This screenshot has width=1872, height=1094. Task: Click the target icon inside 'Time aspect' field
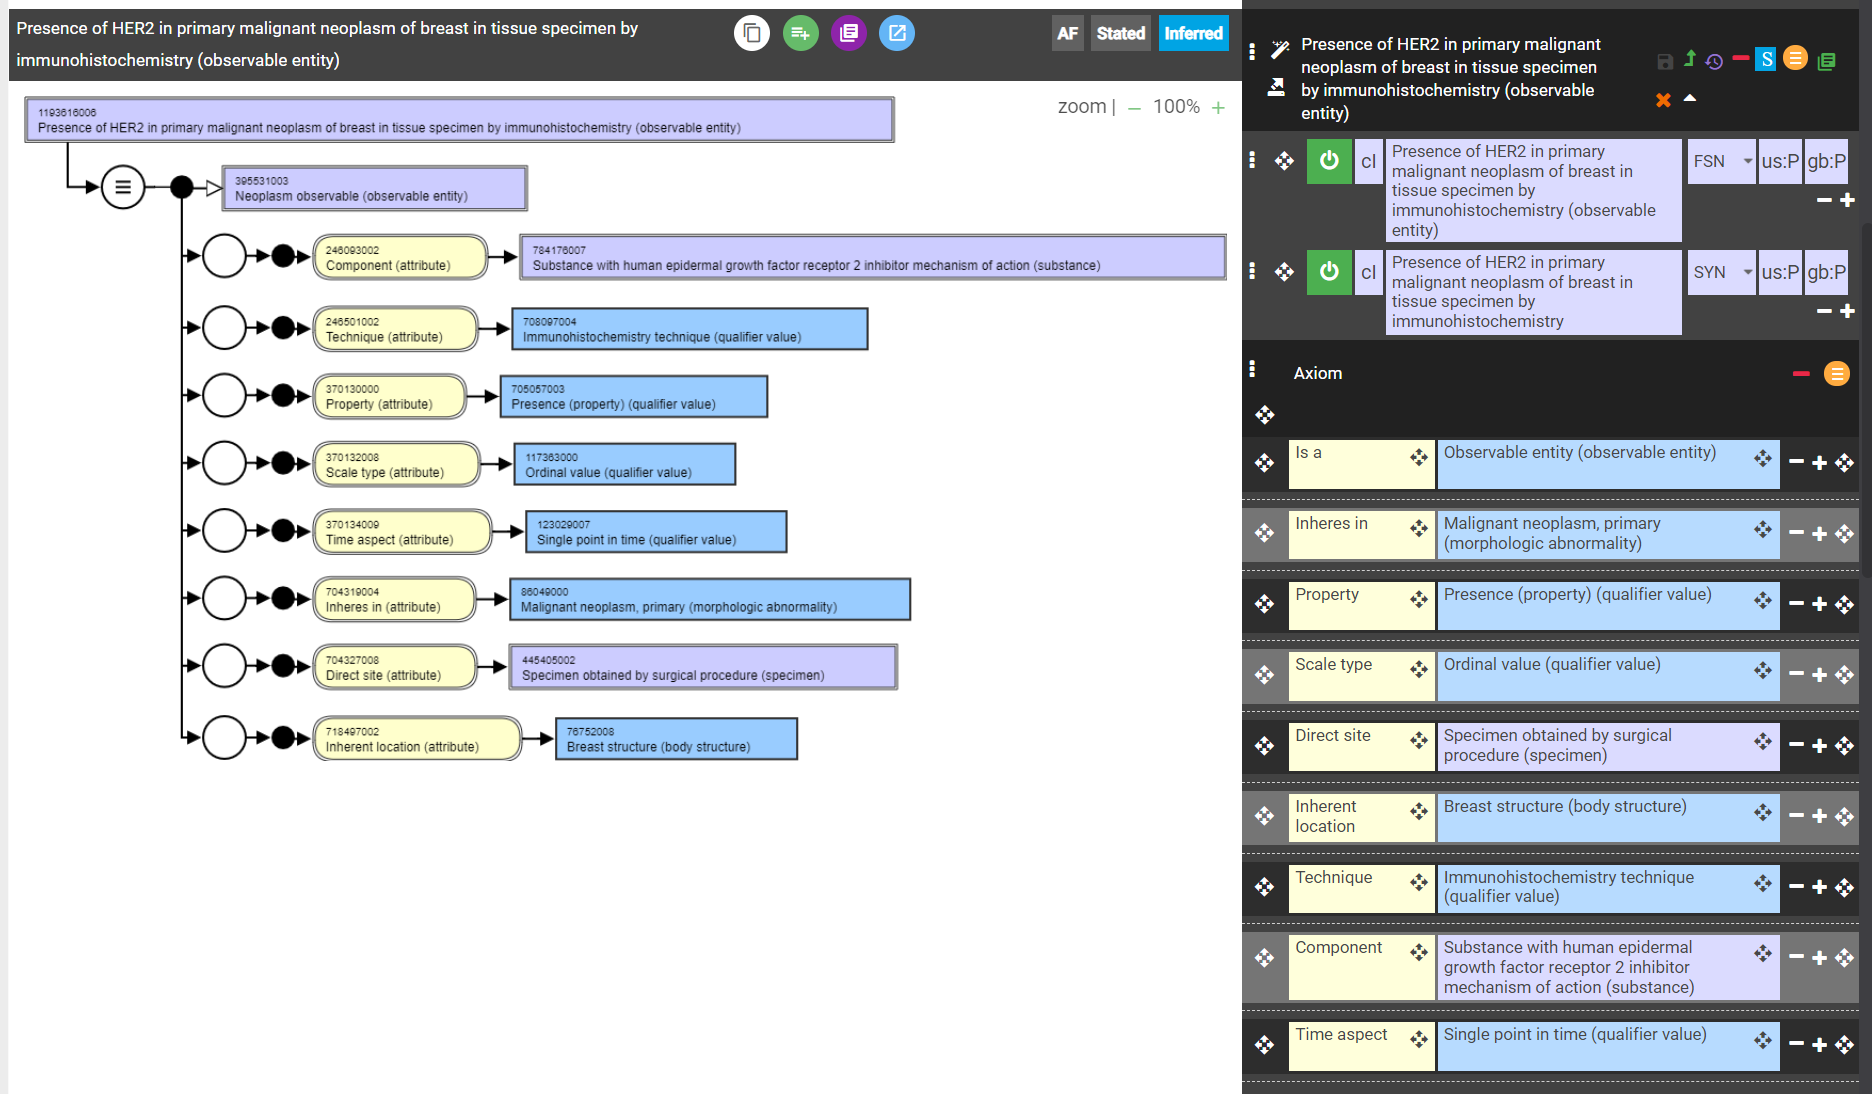tap(1419, 1040)
